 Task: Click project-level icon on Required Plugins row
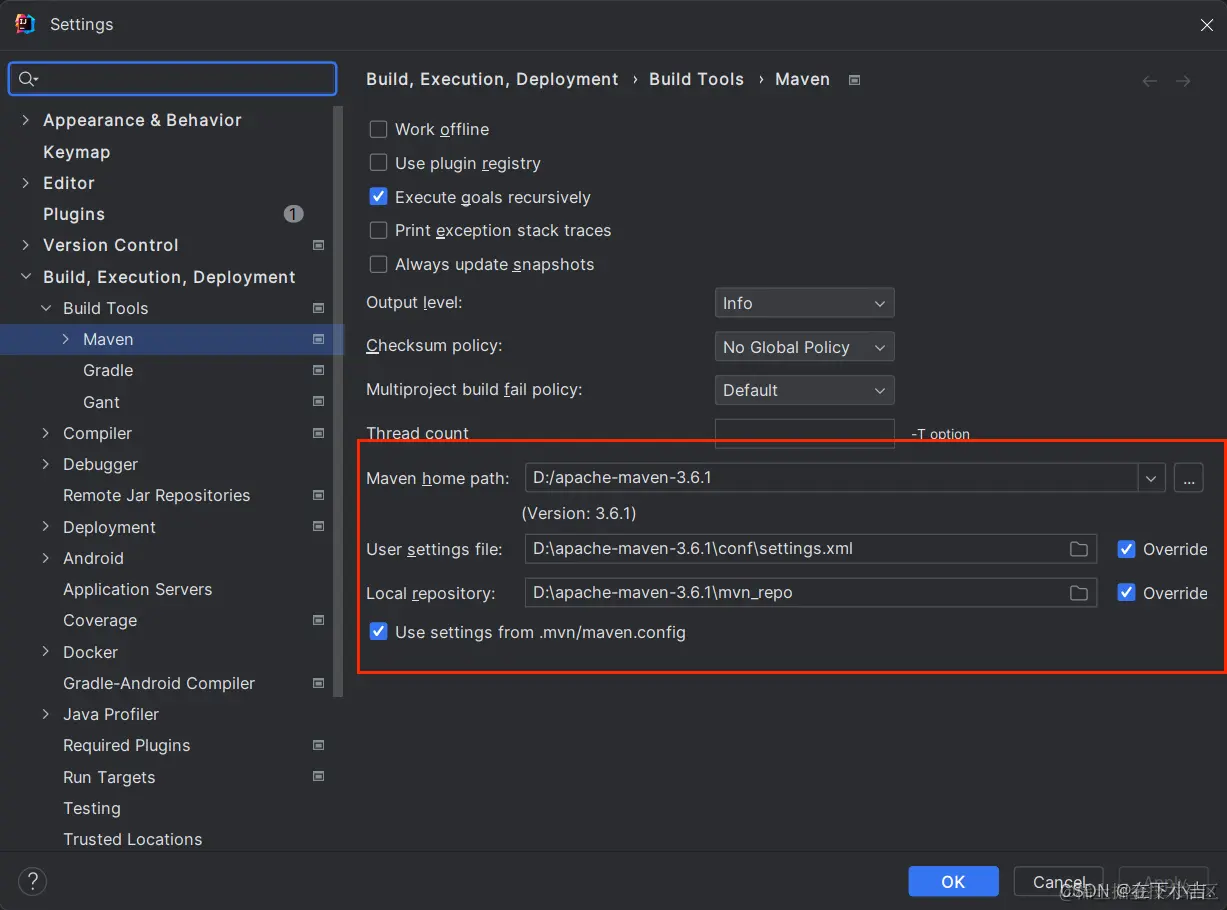[318, 745]
